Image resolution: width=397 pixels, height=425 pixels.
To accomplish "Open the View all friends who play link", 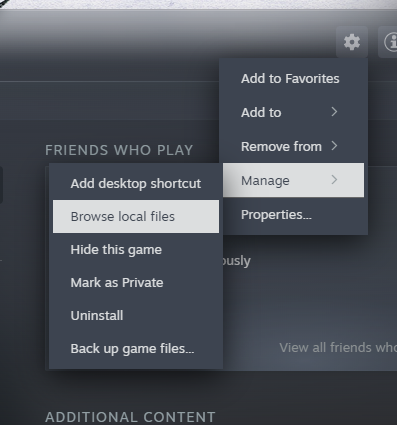I will (338, 348).
